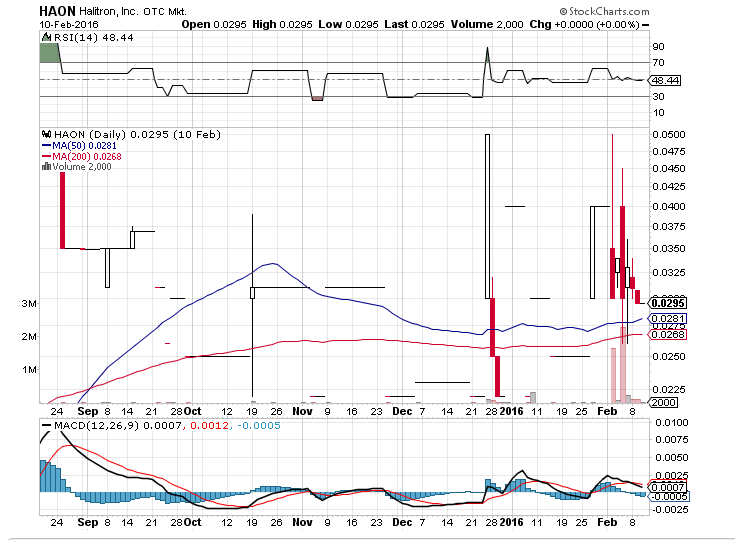Click the blue 0.0281 MA tag on axis
Viewport: 735px width, 540px height.
668,319
